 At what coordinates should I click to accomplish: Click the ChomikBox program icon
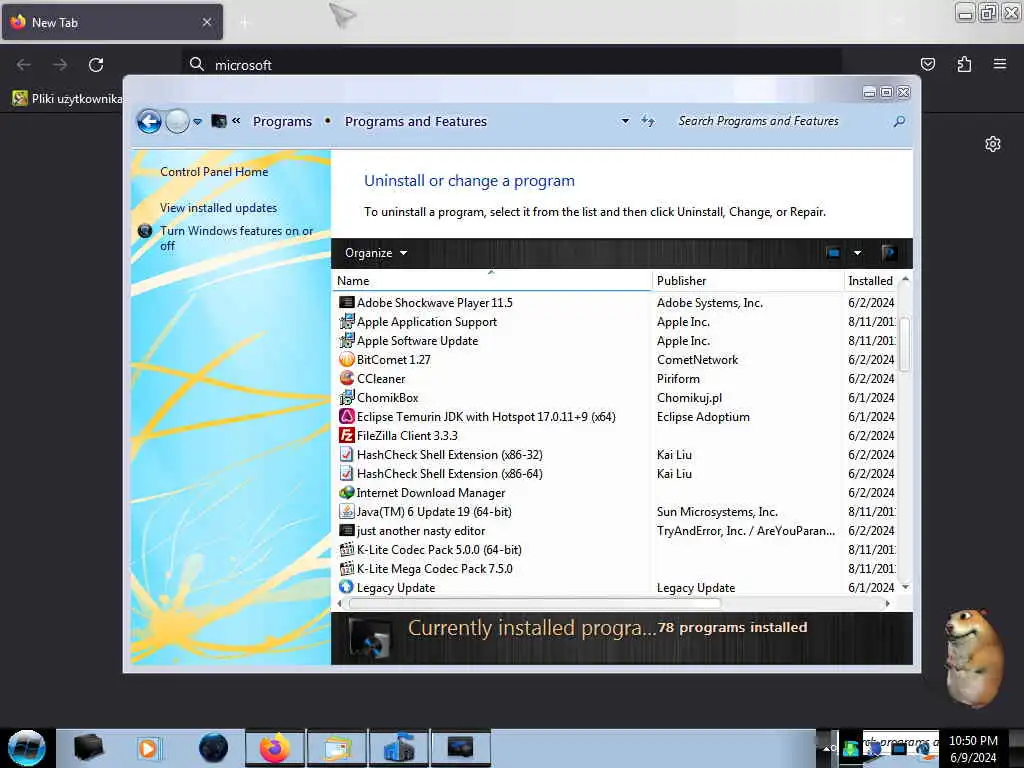pyautogui.click(x=346, y=397)
